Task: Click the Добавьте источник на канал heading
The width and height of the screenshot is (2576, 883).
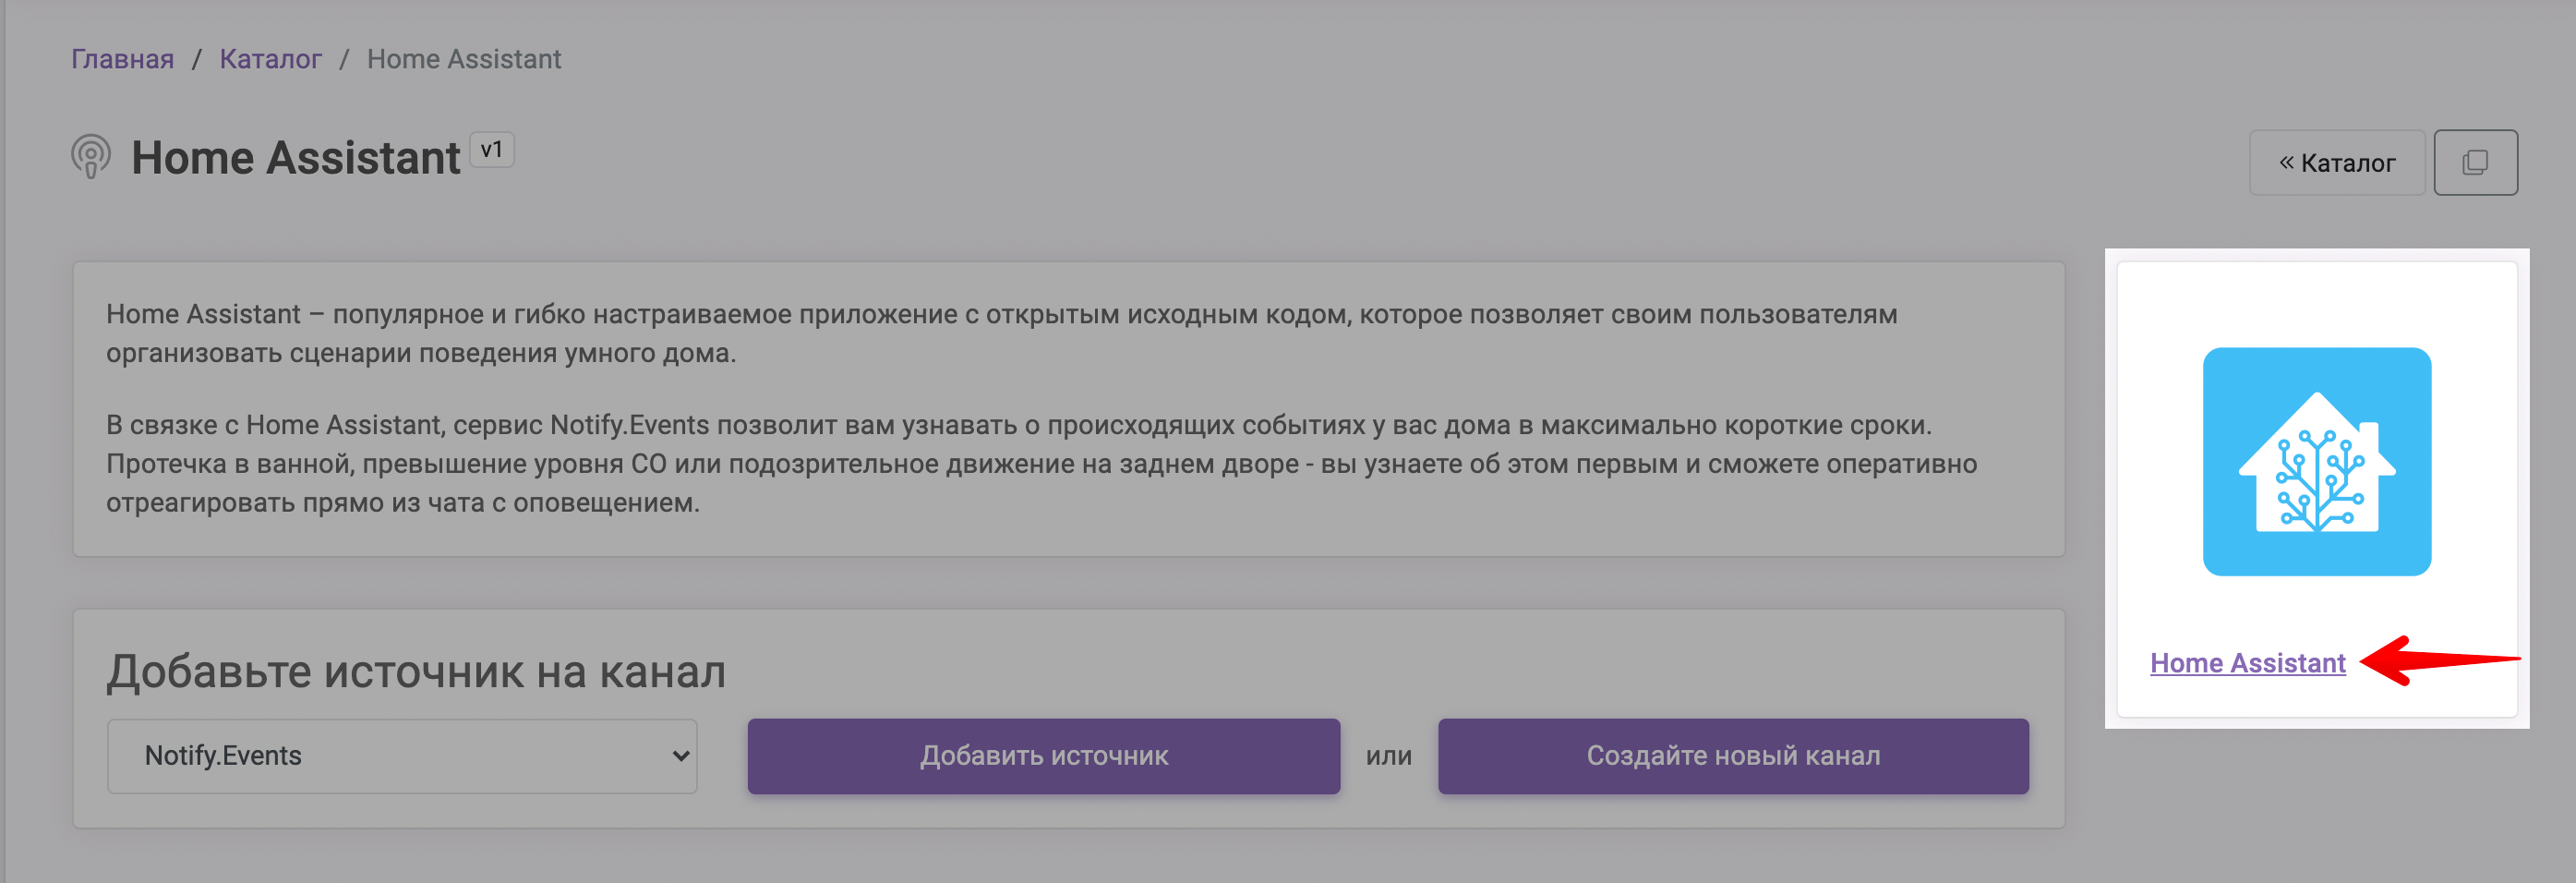Action: point(416,671)
